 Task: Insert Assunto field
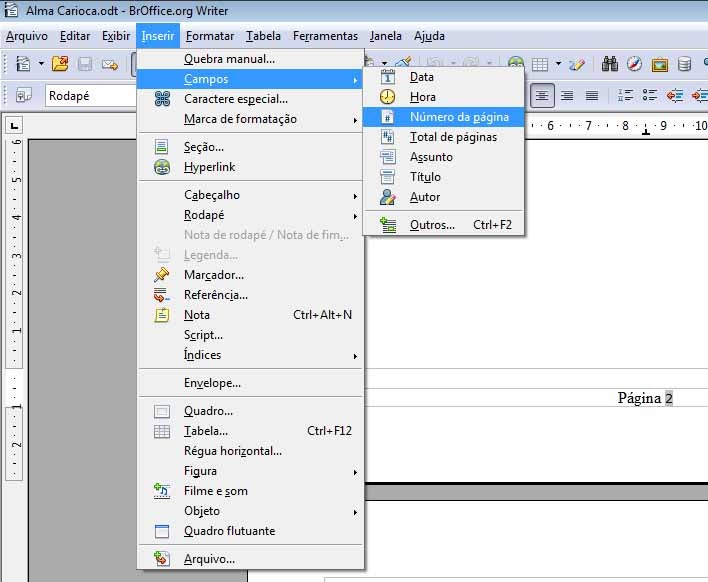[x=443, y=157]
